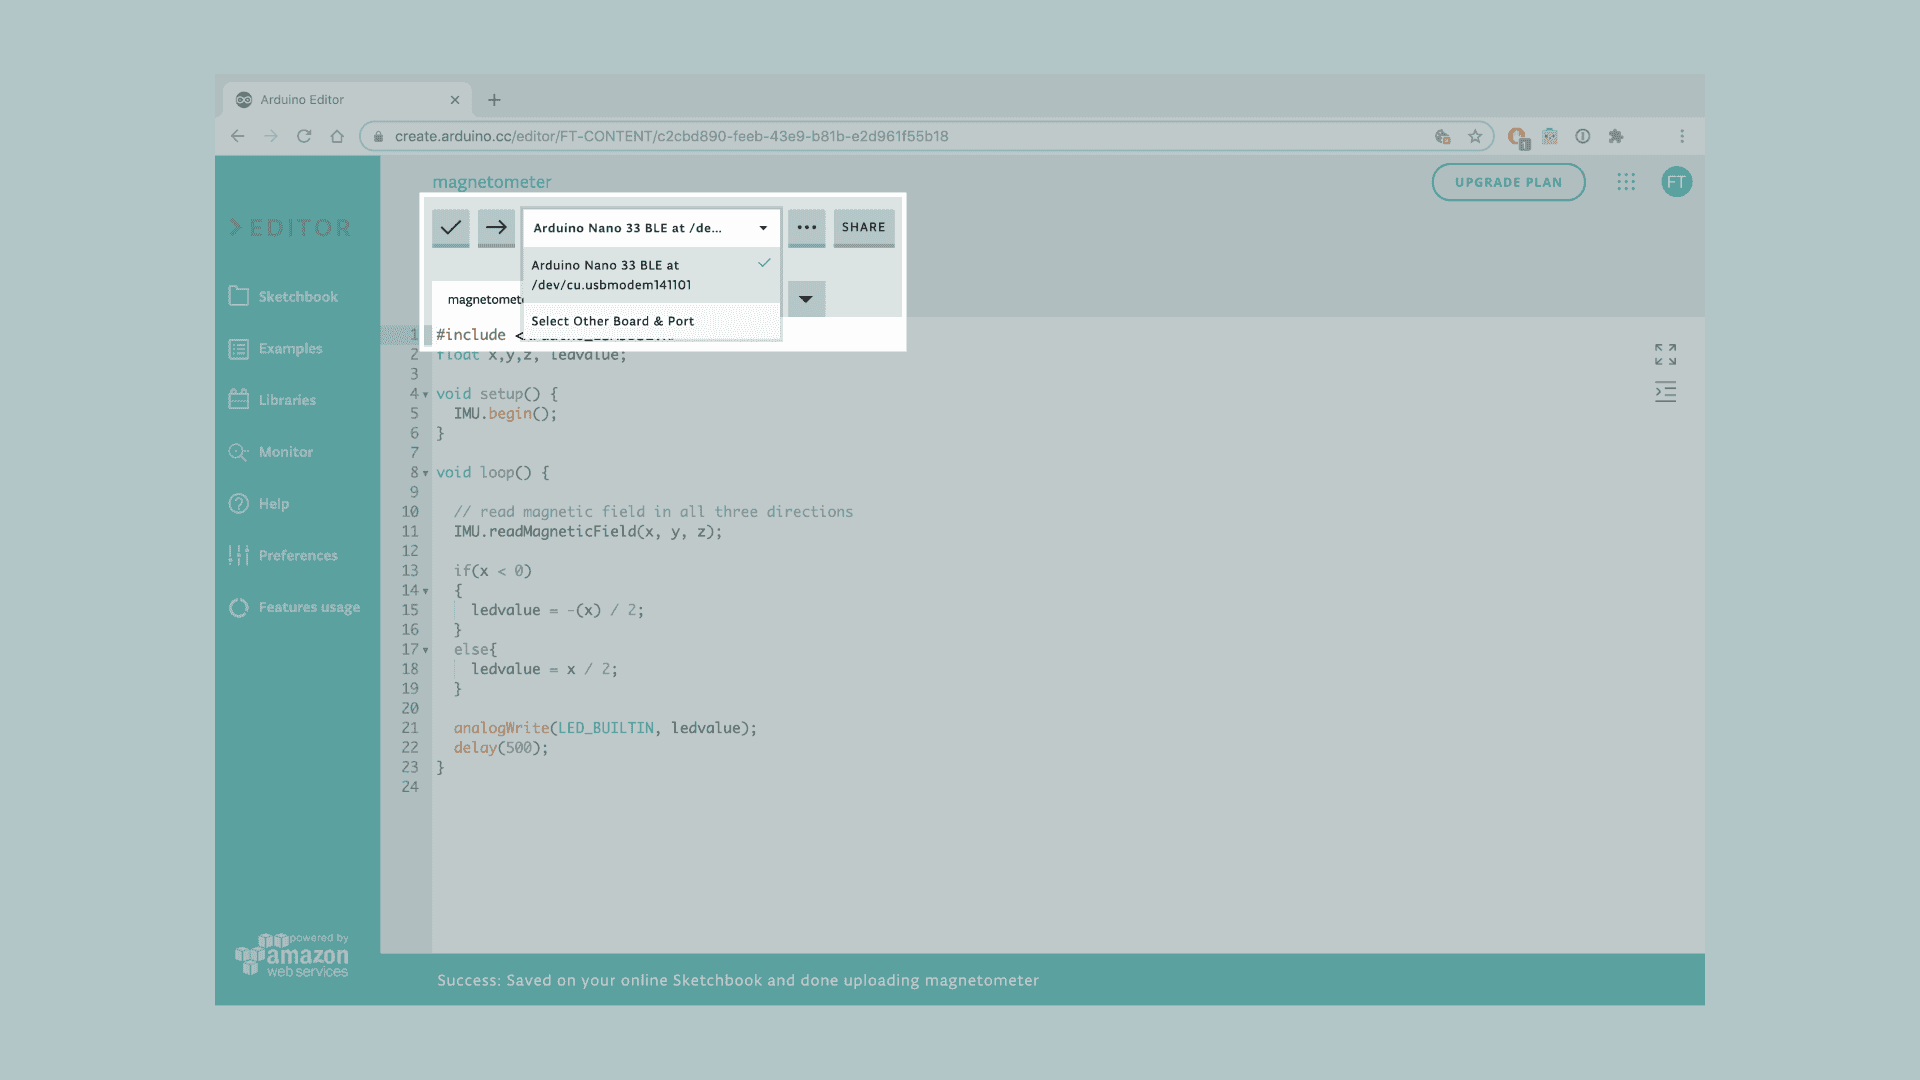Click the auto-indent code icon
Image resolution: width=1920 pixels, height=1080 pixels.
(x=1665, y=392)
